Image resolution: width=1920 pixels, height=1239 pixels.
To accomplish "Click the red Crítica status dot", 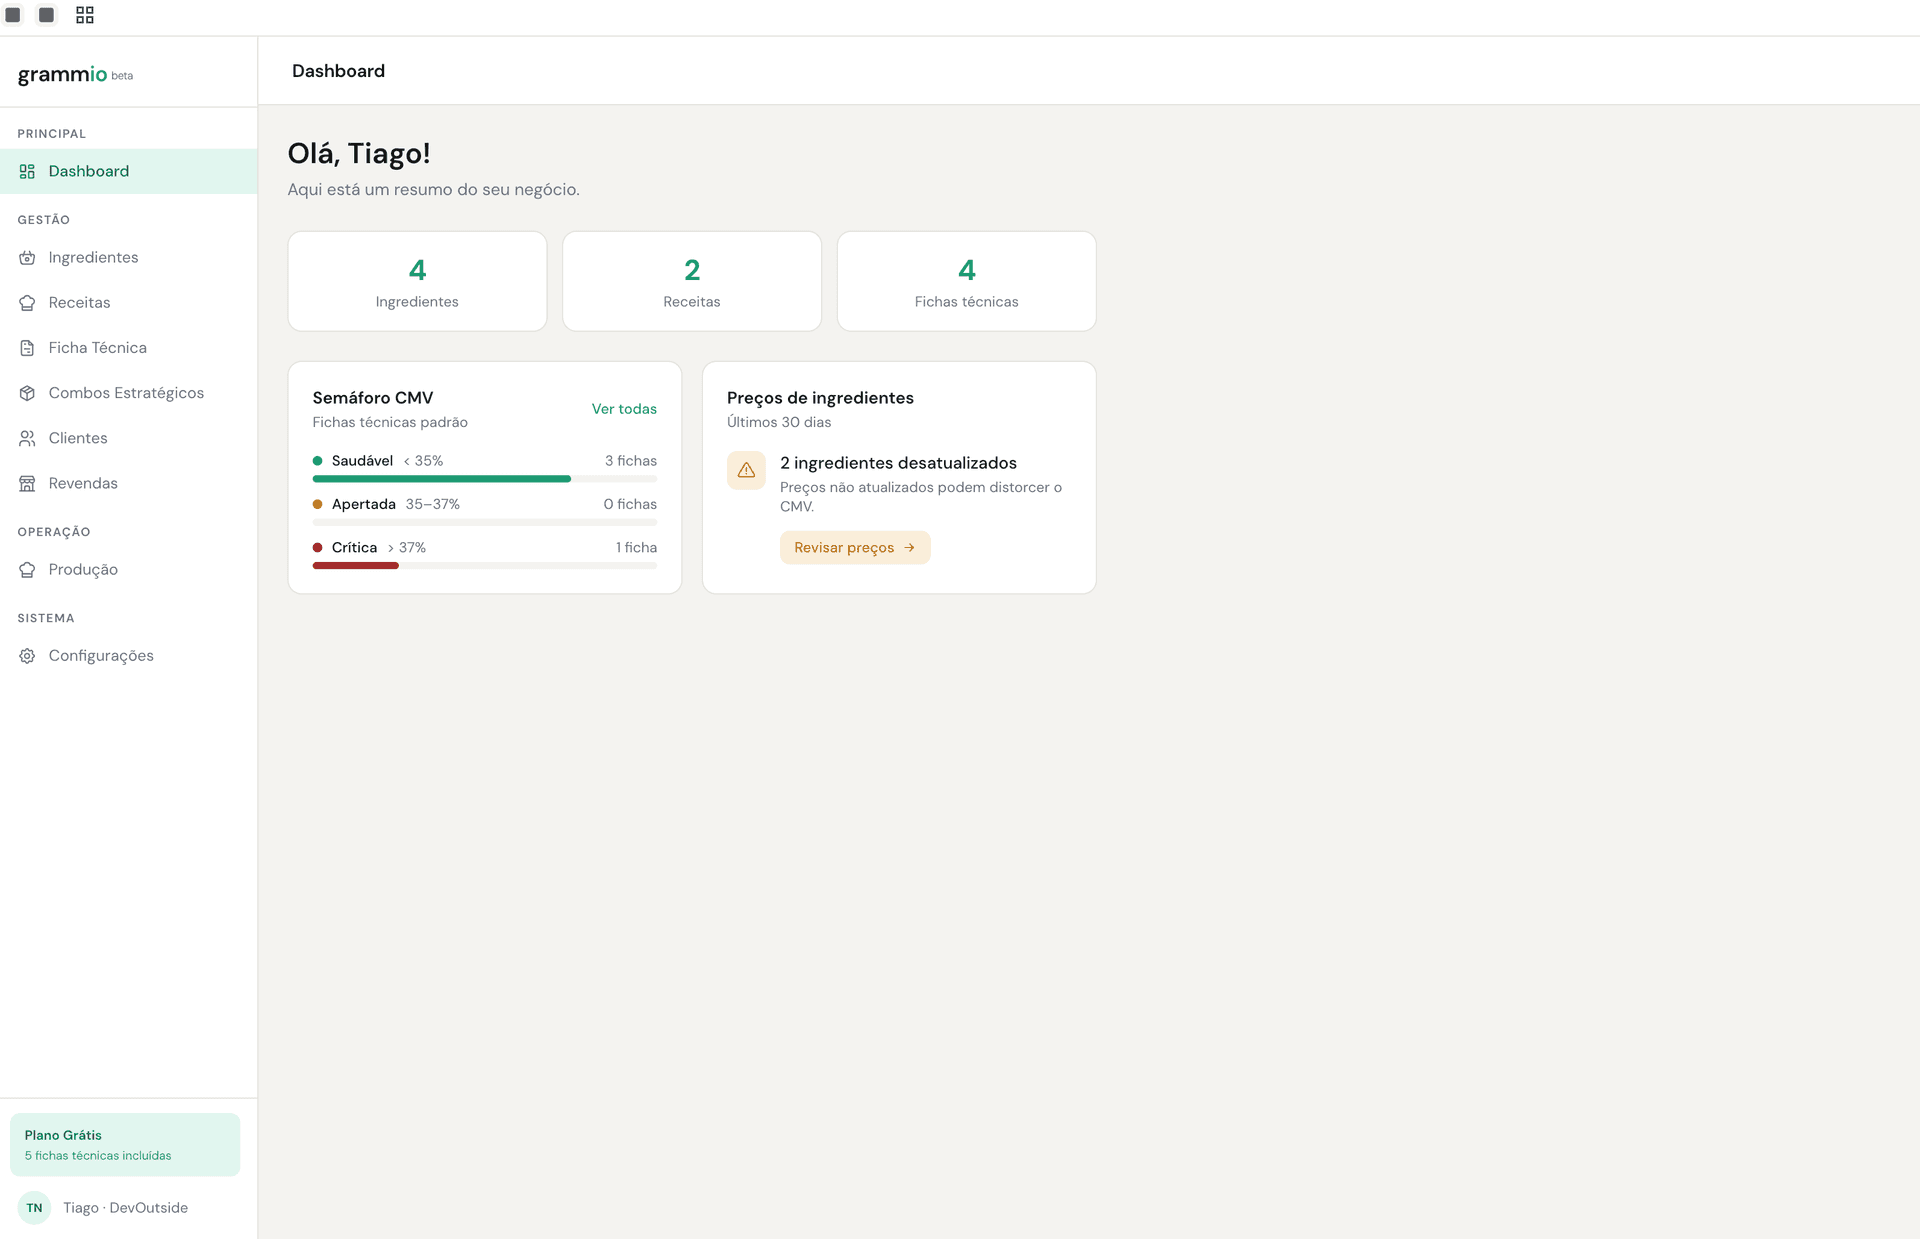I will [x=317, y=548].
